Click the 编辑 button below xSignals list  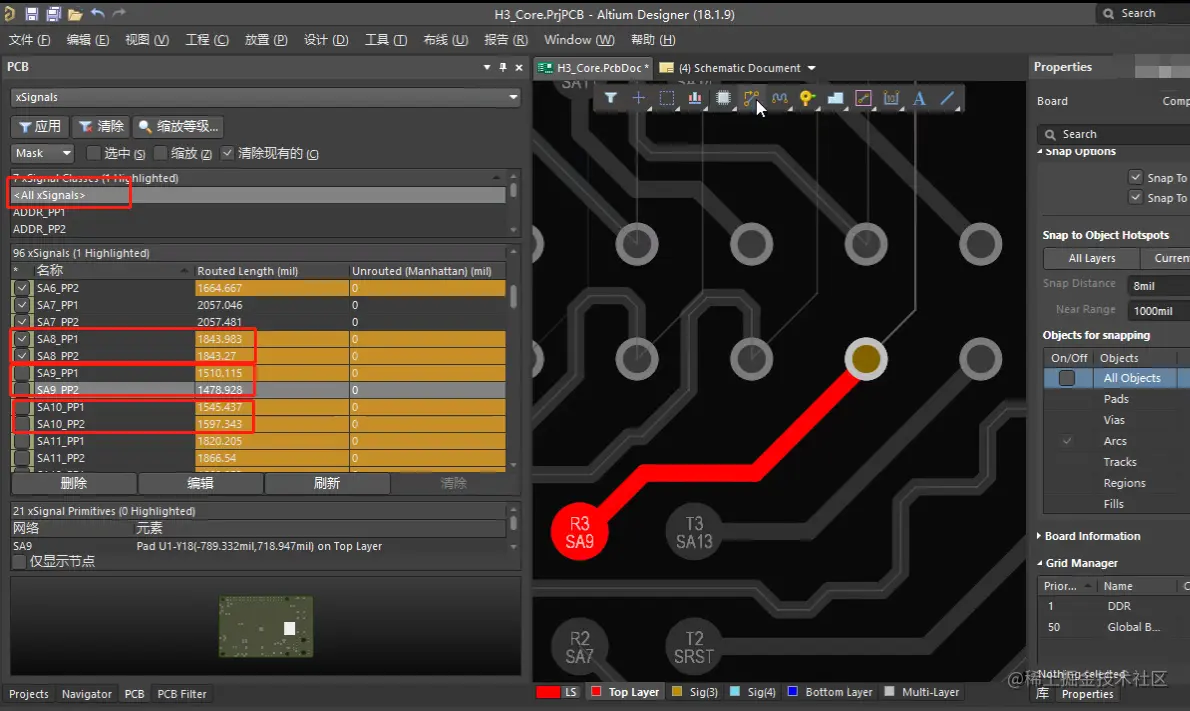pos(200,483)
